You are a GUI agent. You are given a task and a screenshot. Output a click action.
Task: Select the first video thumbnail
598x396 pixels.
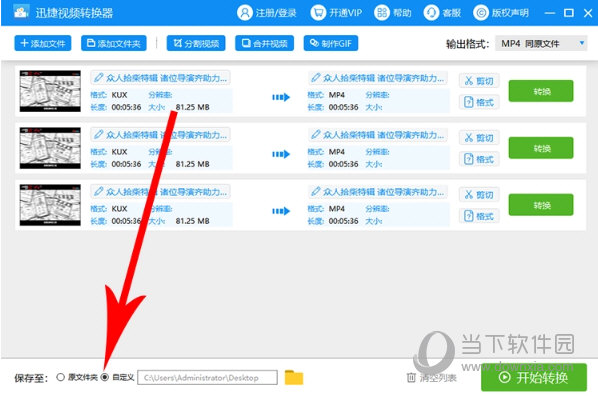click(x=50, y=91)
